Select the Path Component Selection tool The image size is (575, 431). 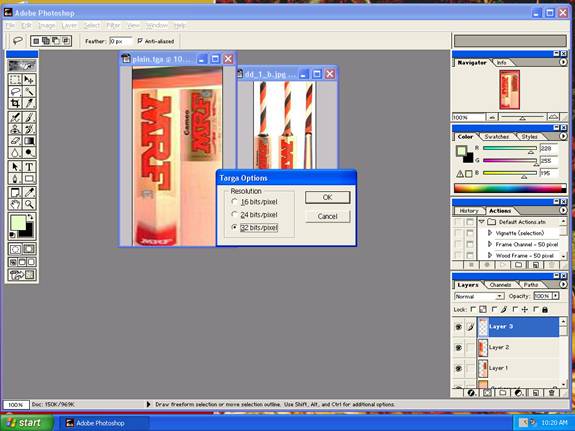click(x=15, y=167)
